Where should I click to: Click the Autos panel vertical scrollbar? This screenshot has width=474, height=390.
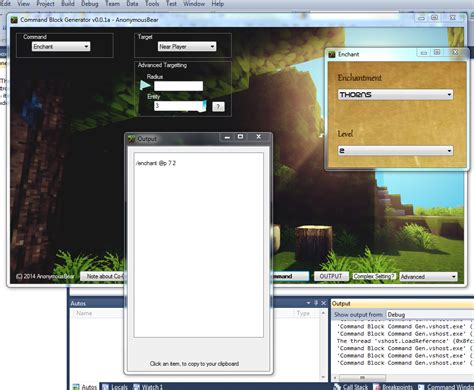(323, 345)
